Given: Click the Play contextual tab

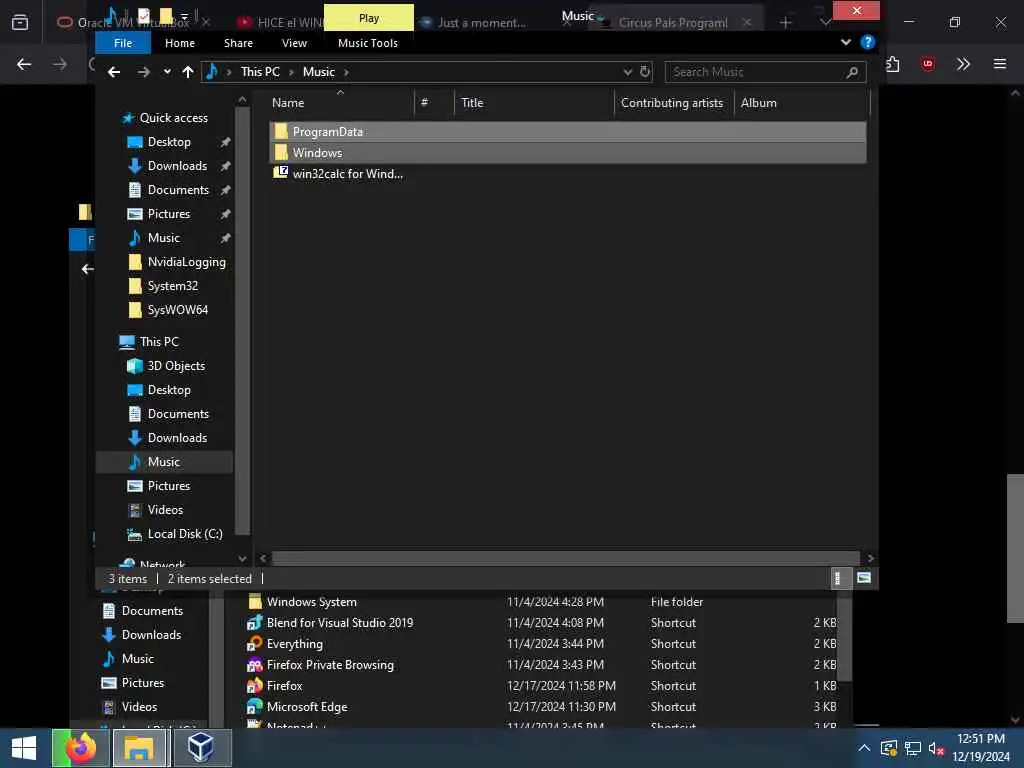Looking at the screenshot, I should [x=369, y=18].
